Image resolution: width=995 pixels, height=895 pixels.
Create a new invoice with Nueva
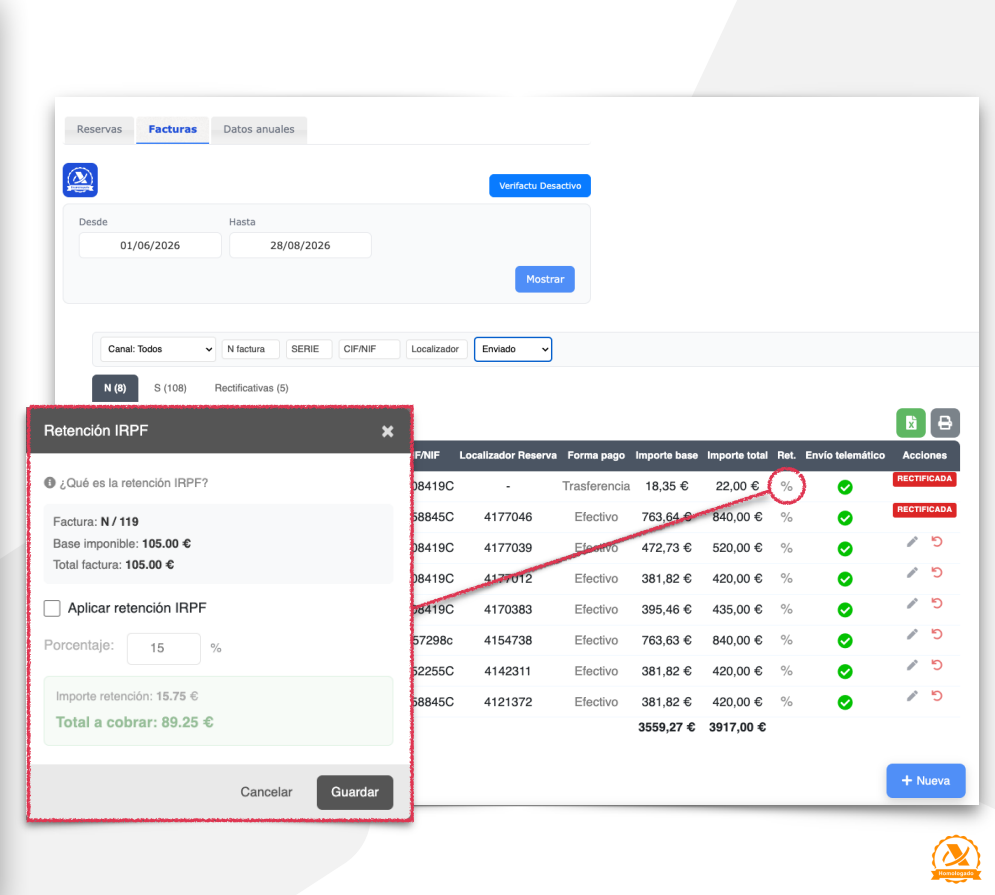coord(926,781)
